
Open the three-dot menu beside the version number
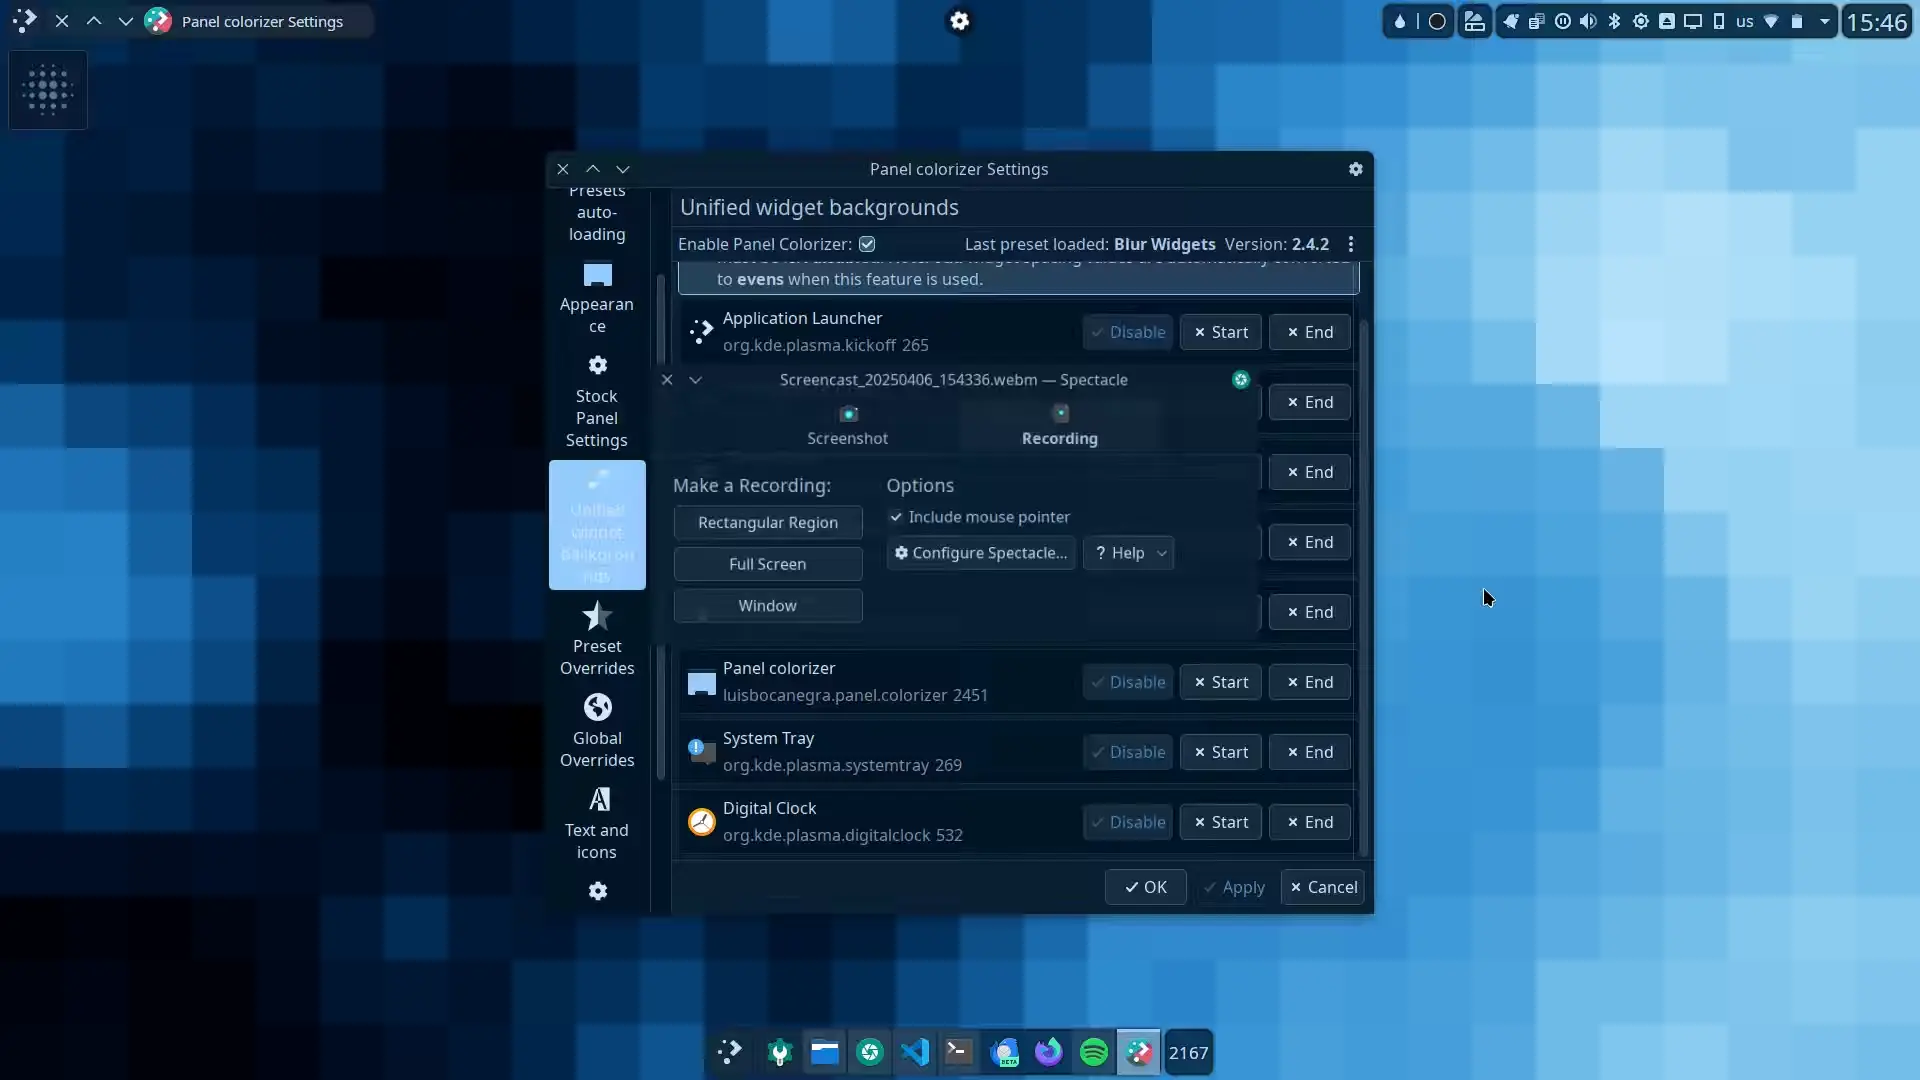click(1351, 244)
